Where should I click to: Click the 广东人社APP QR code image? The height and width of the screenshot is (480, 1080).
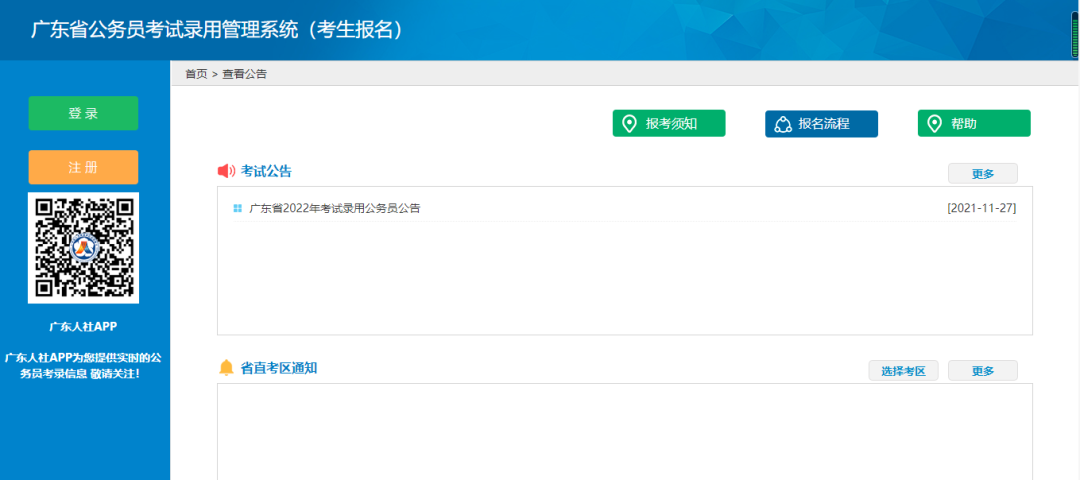[x=83, y=248]
